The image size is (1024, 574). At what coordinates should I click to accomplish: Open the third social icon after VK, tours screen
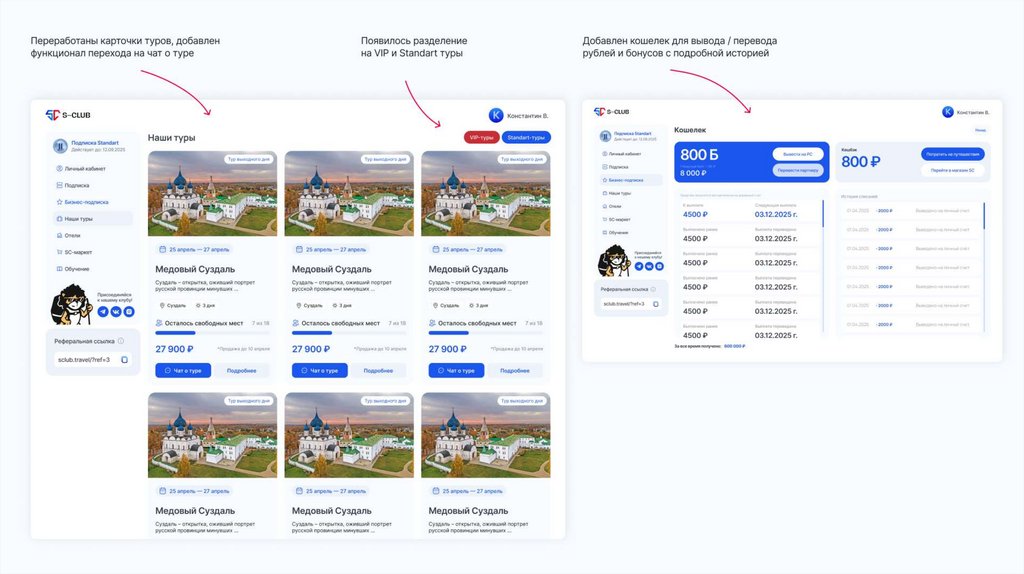click(x=129, y=311)
